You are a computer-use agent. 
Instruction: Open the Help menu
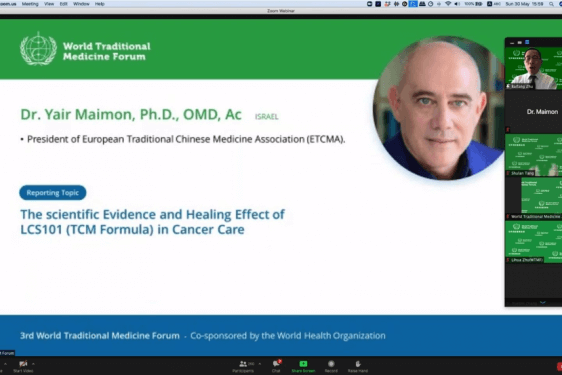point(100,4)
